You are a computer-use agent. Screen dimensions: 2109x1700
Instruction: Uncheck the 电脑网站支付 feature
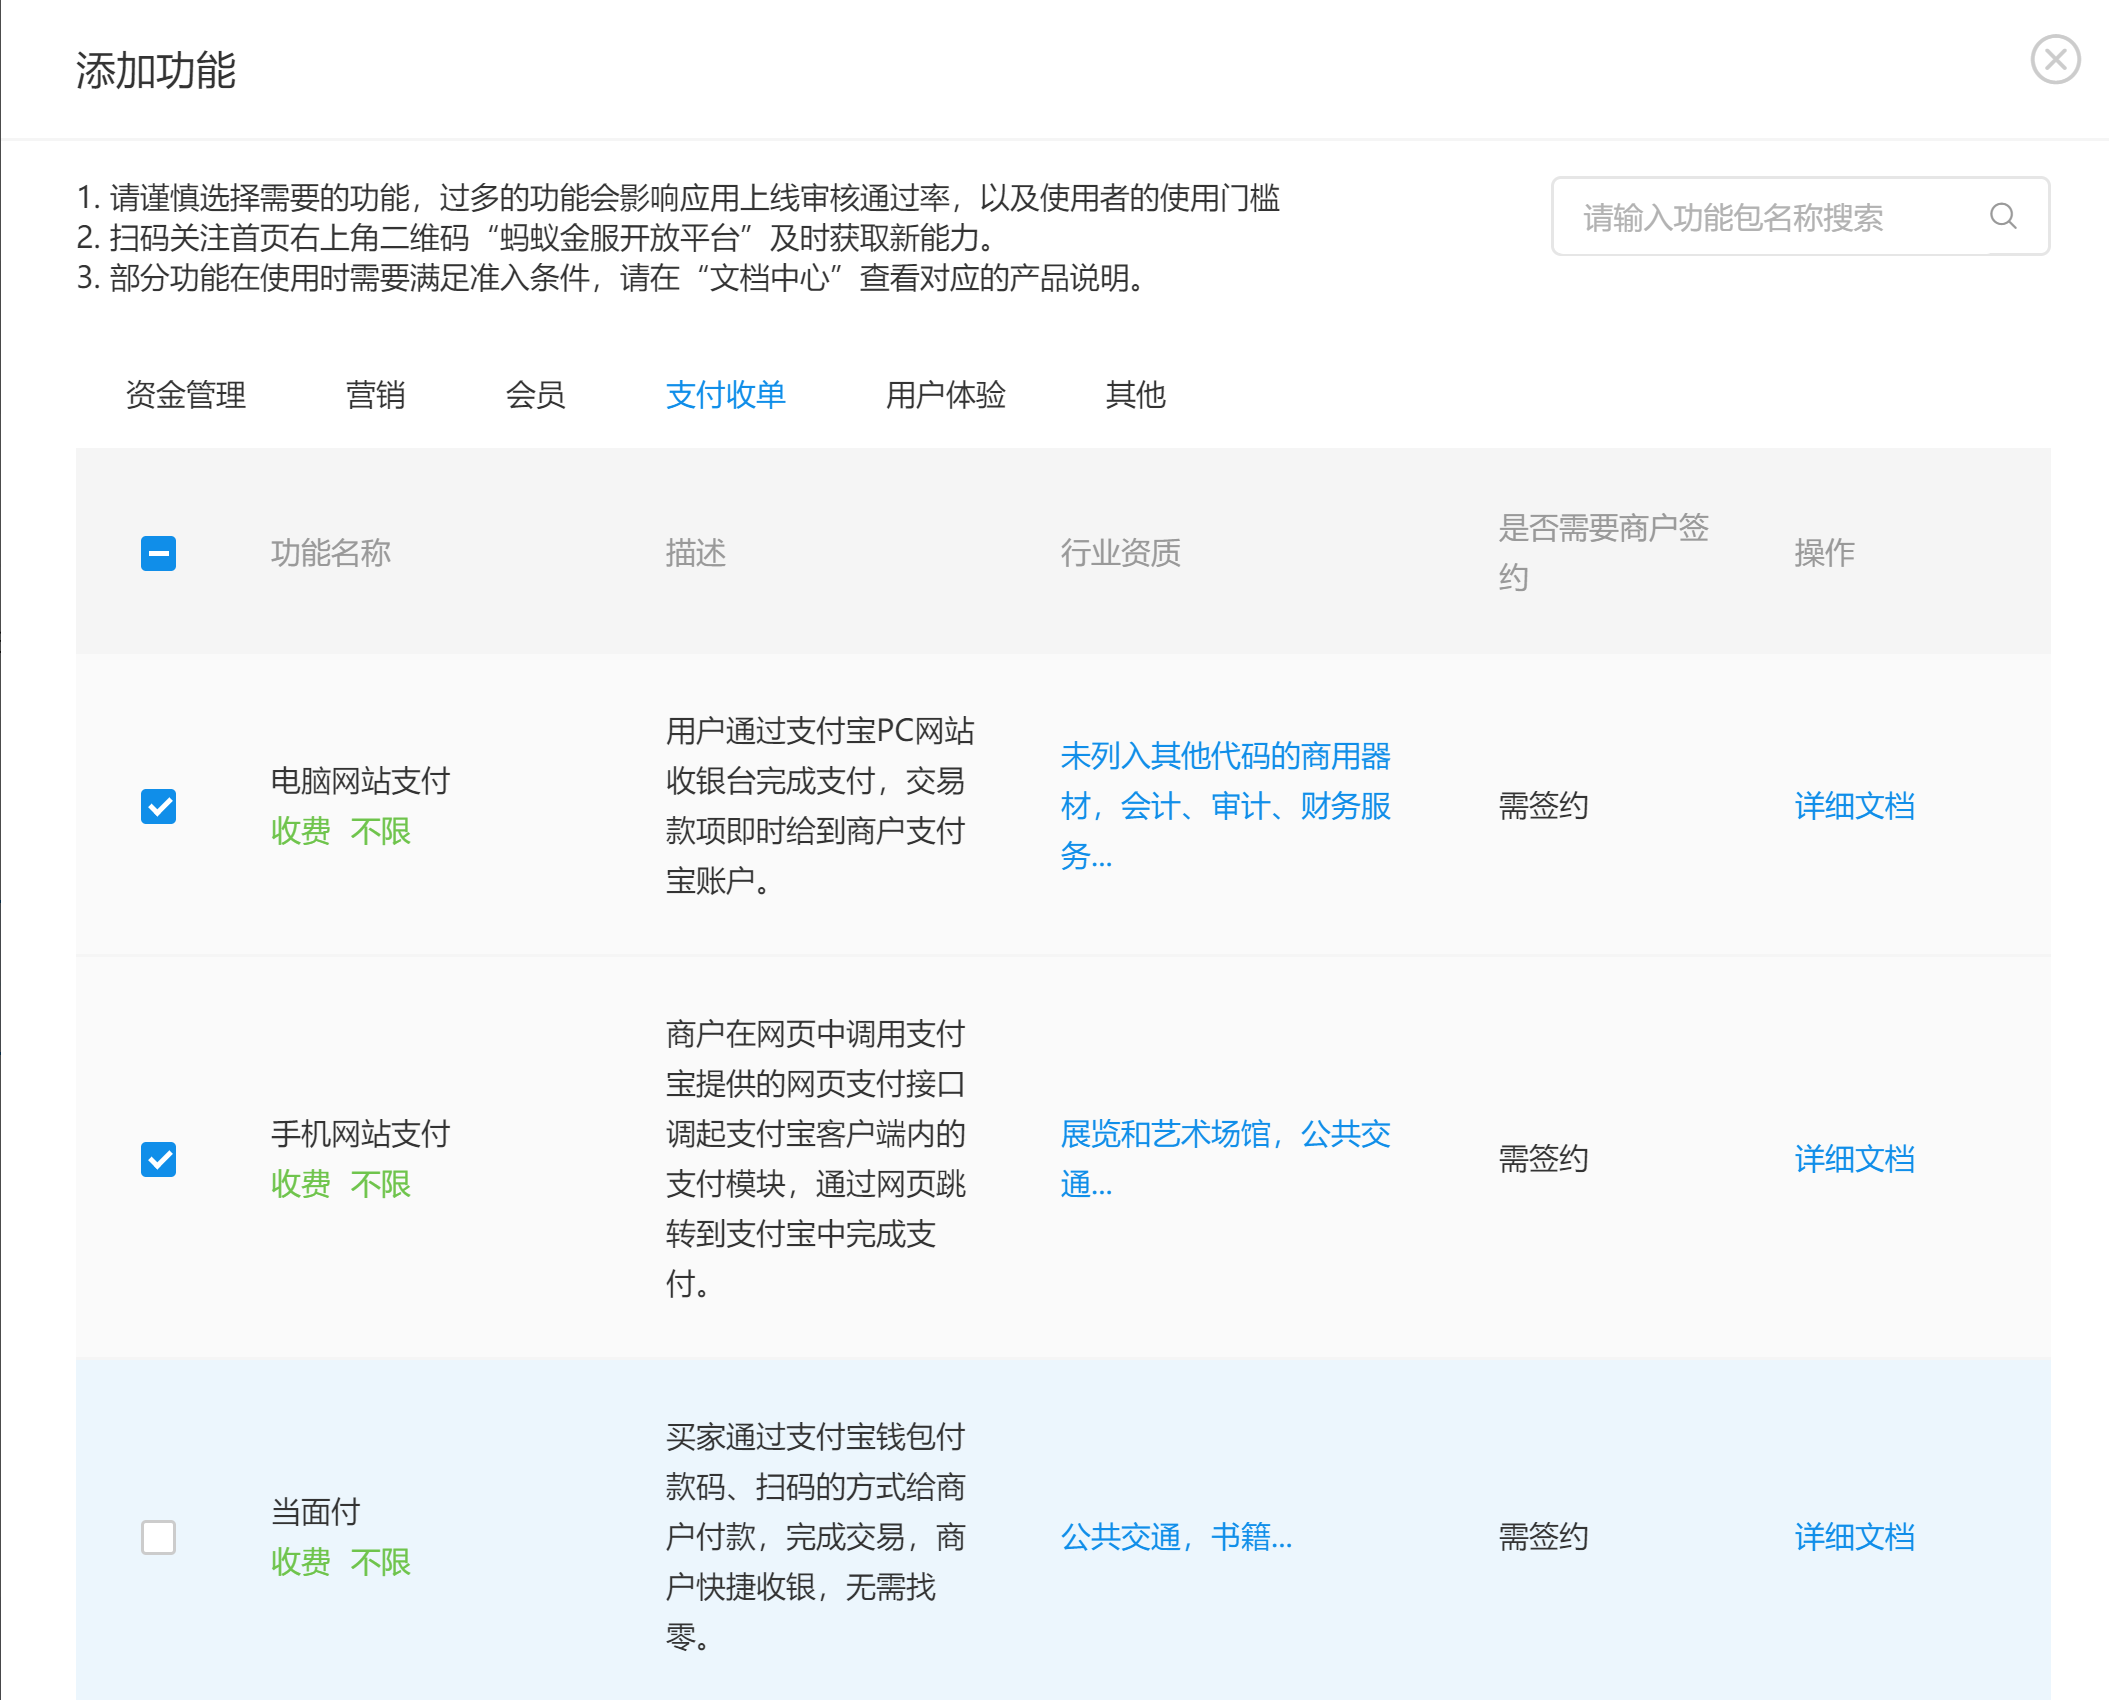click(x=157, y=807)
